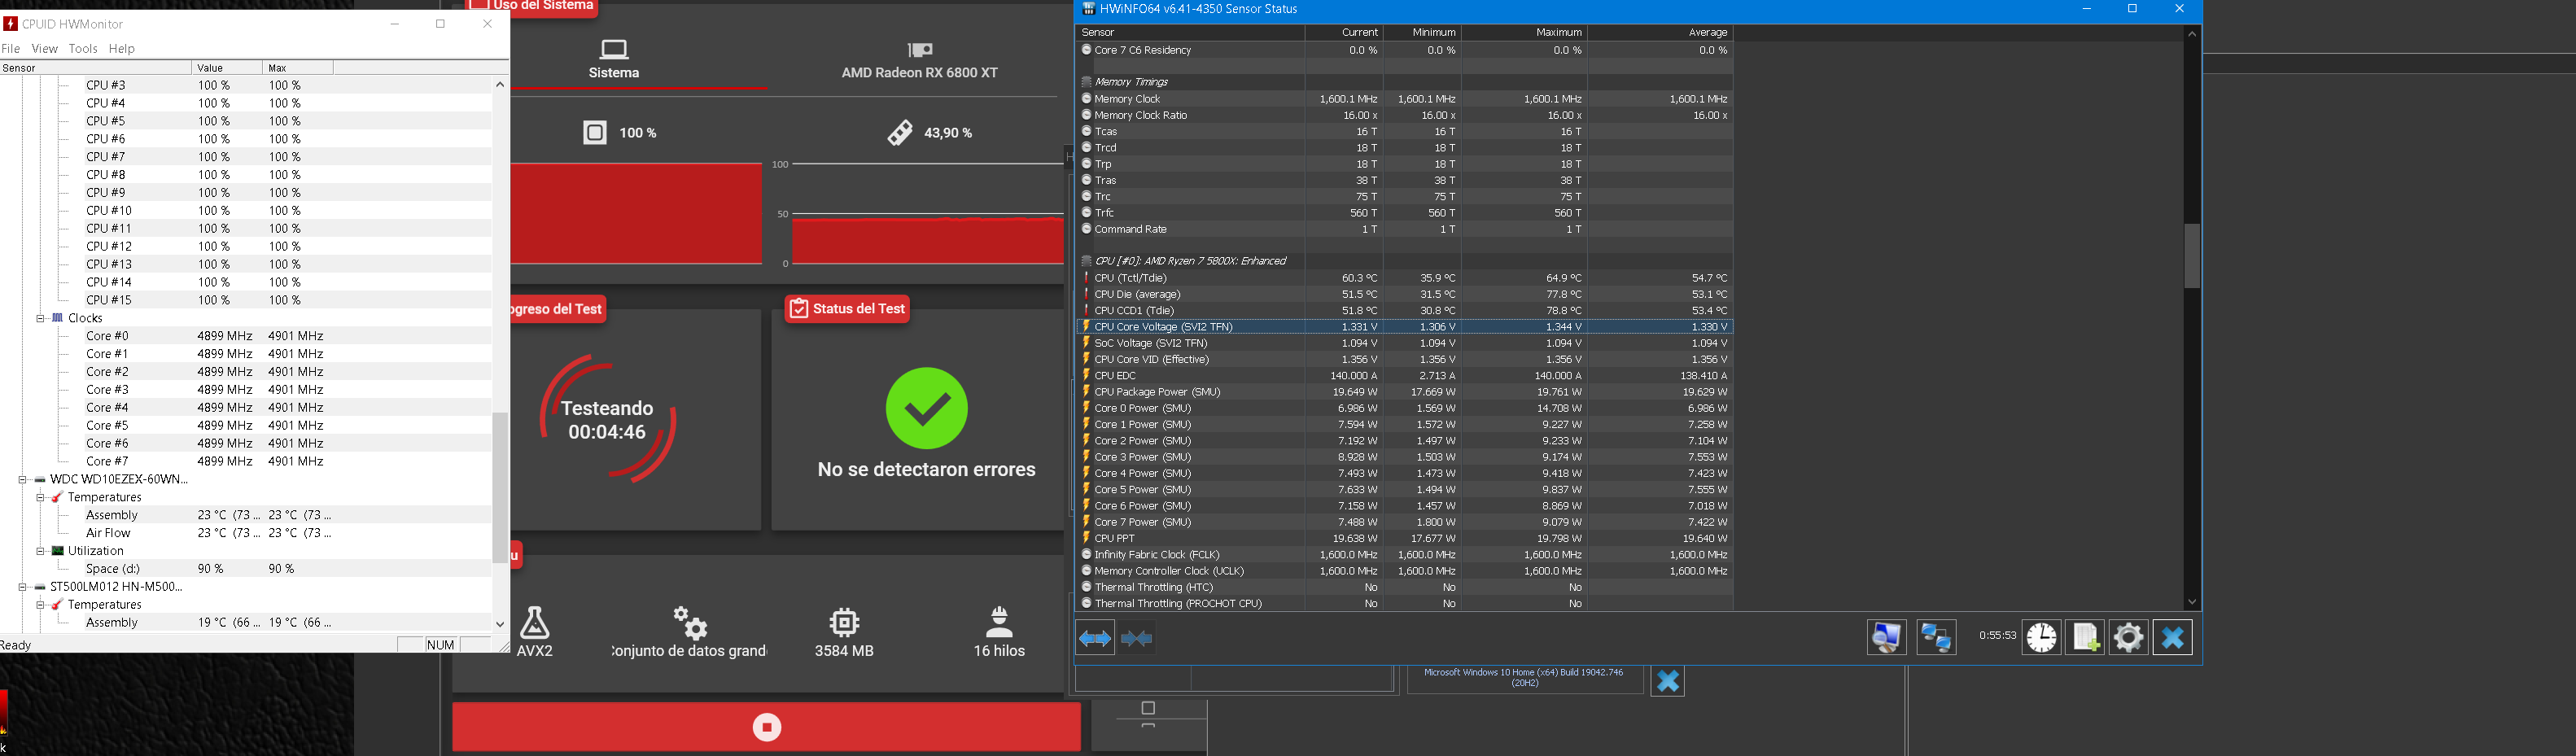Click the AVX2 flask icon in OCCT
The height and width of the screenshot is (756, 2576).
[535, 622]
